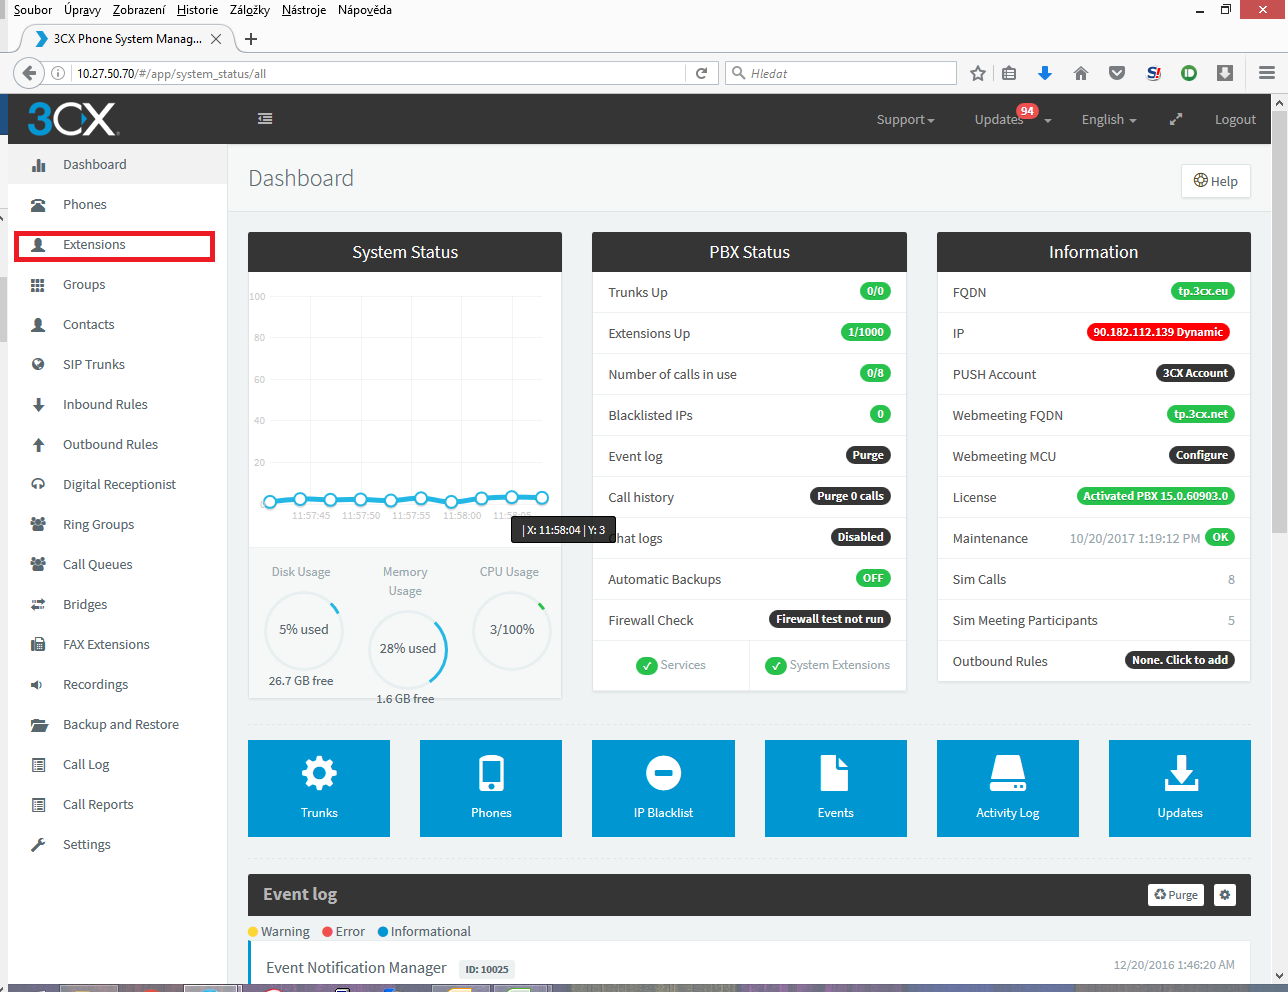
Task: Open the event log settings gear
Action: coord(1224,895)
